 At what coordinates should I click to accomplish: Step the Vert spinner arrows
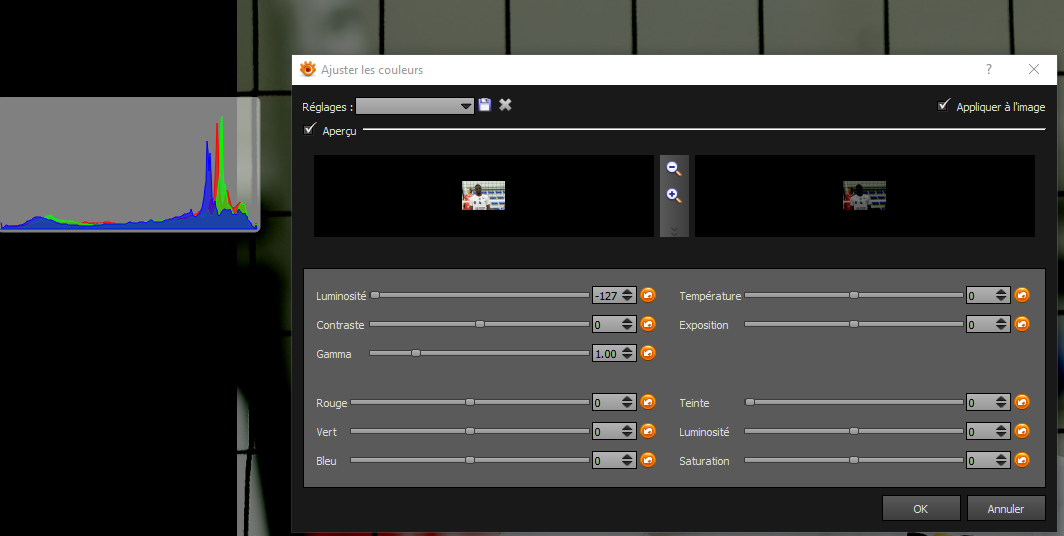[x=628, y=432]
